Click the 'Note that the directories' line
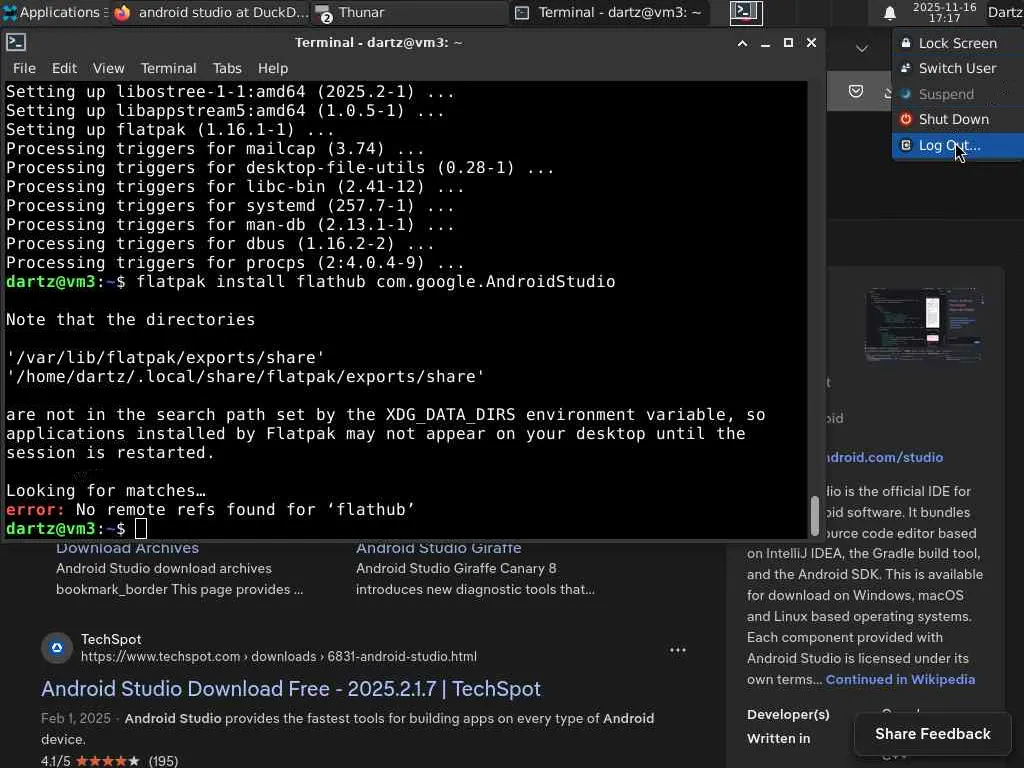 131,319
